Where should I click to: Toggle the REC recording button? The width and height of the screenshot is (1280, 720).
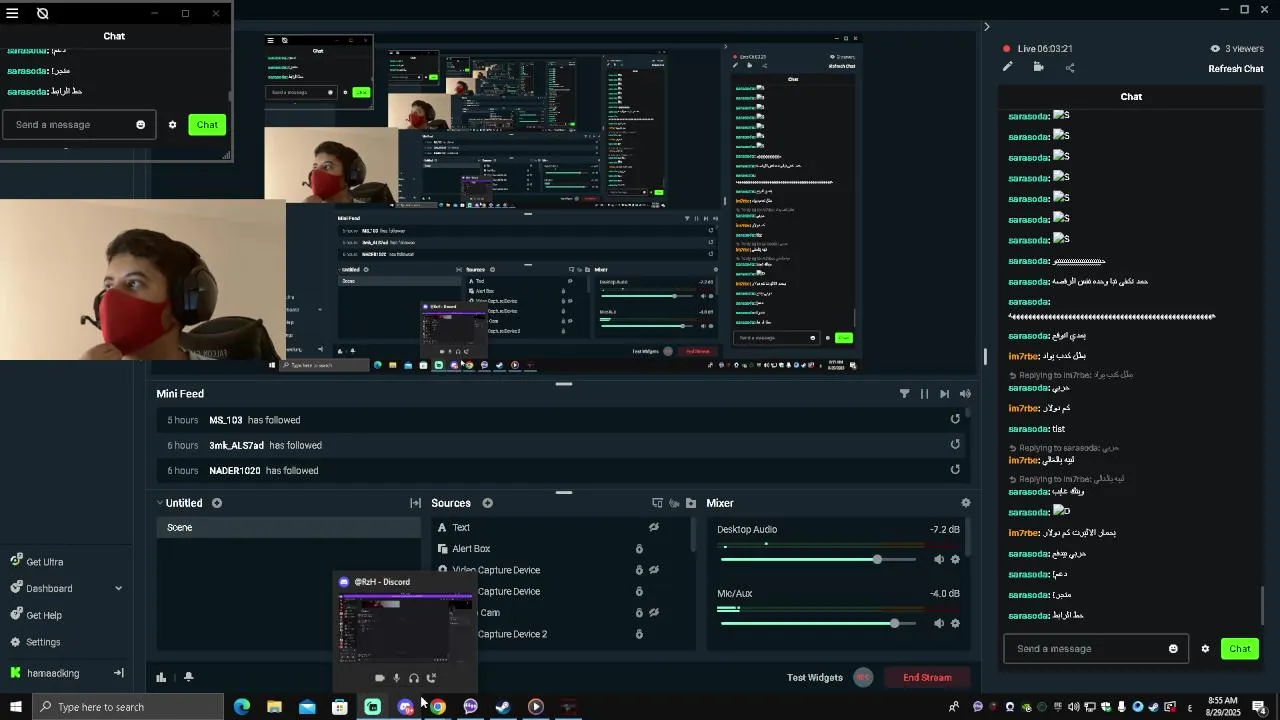pos(863,677)
